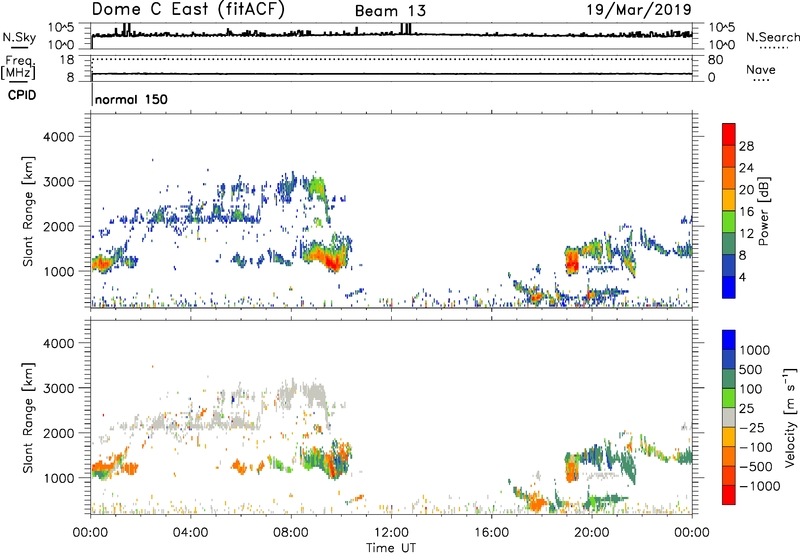The height and width of the screenshot is (554, 800).
Task: Click the '12:00' time axis label
Action: click(x=391, y=533)
